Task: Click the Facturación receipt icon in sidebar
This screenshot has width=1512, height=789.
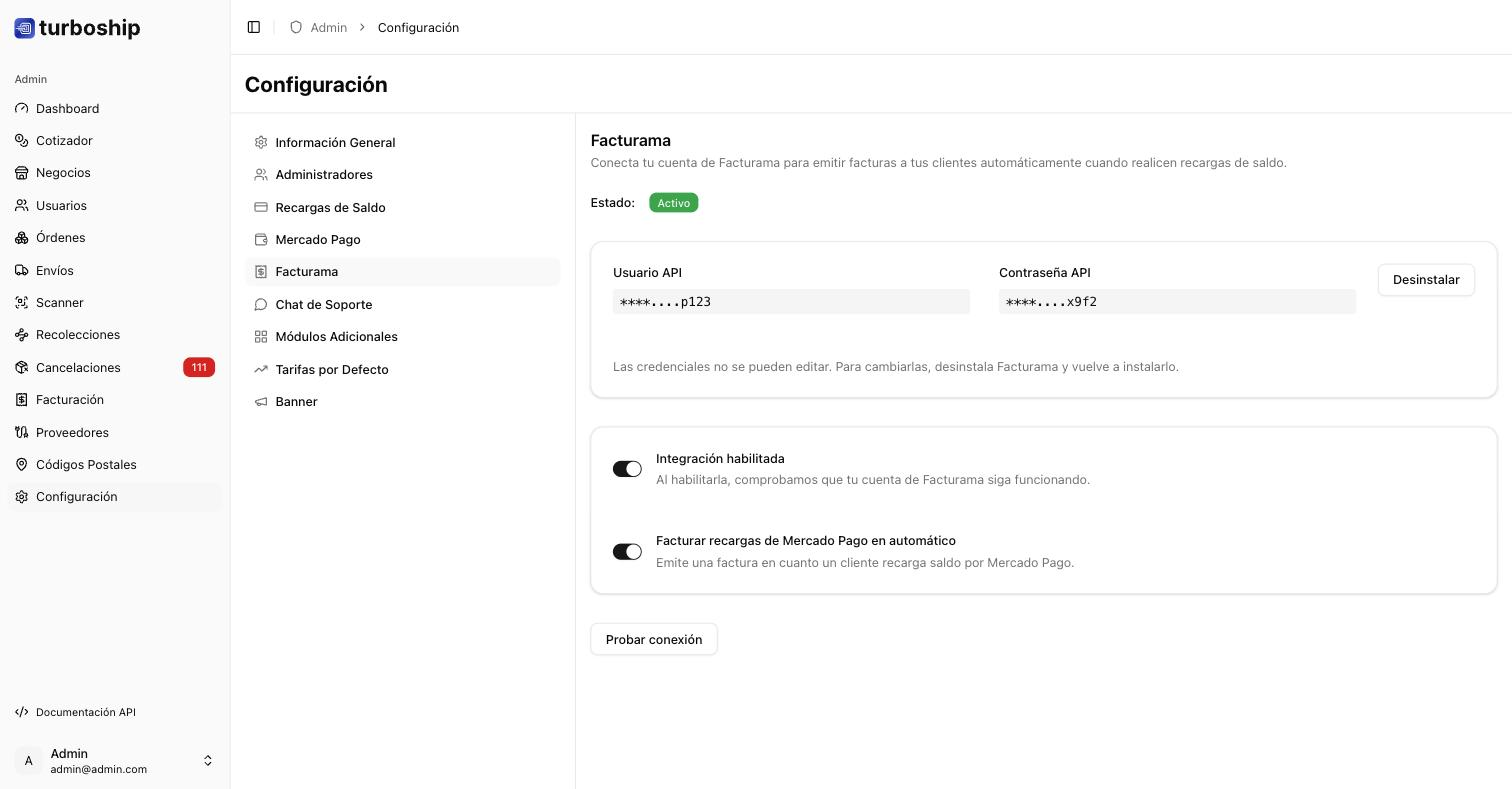Action: [x=22, y=400]
